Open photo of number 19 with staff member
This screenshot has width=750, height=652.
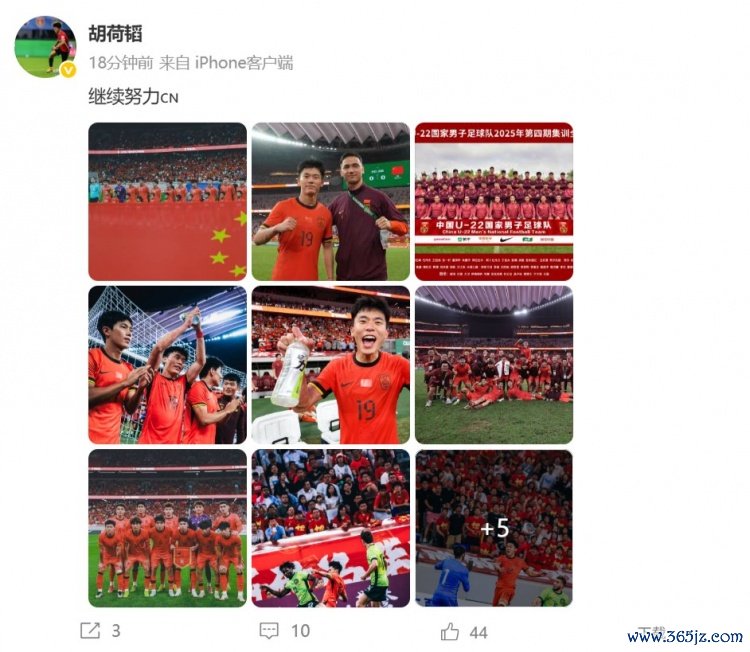(331, 201)
